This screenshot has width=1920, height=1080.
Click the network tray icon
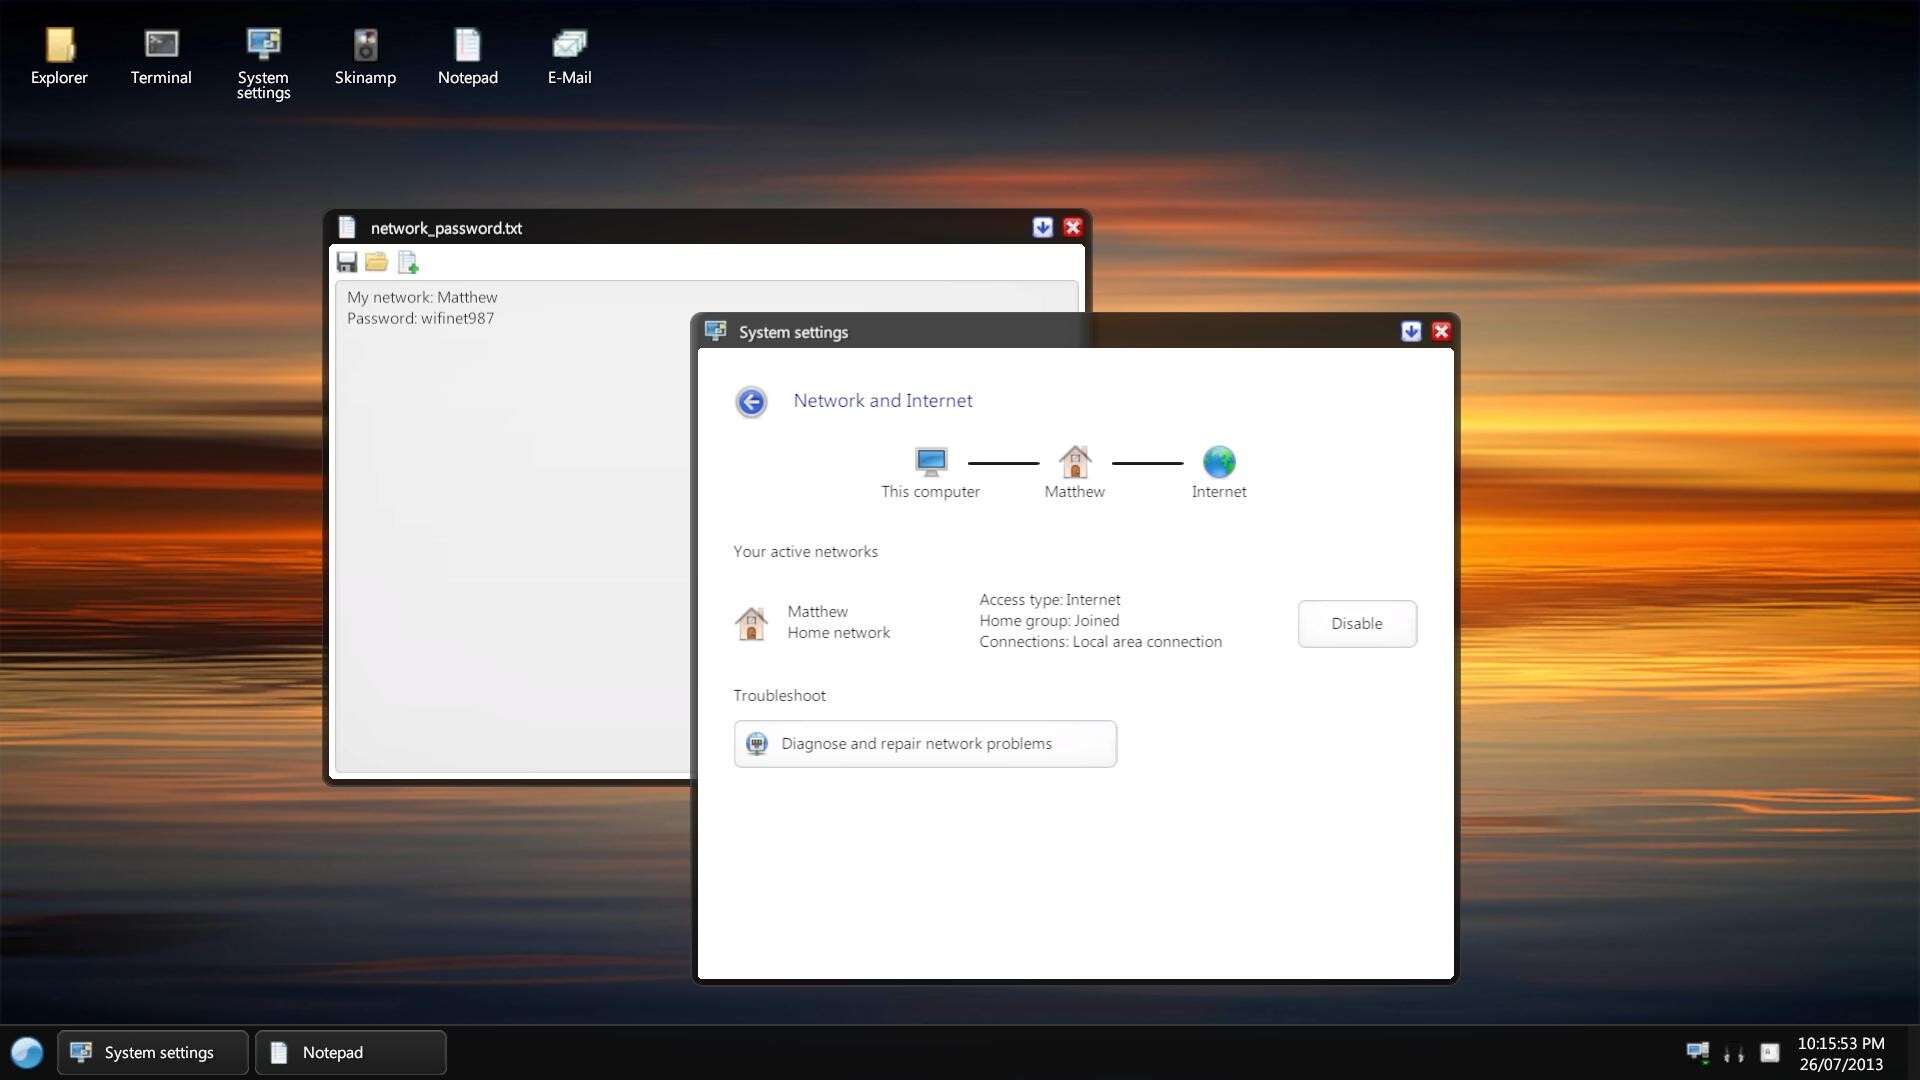[x=1697, y=1052]
